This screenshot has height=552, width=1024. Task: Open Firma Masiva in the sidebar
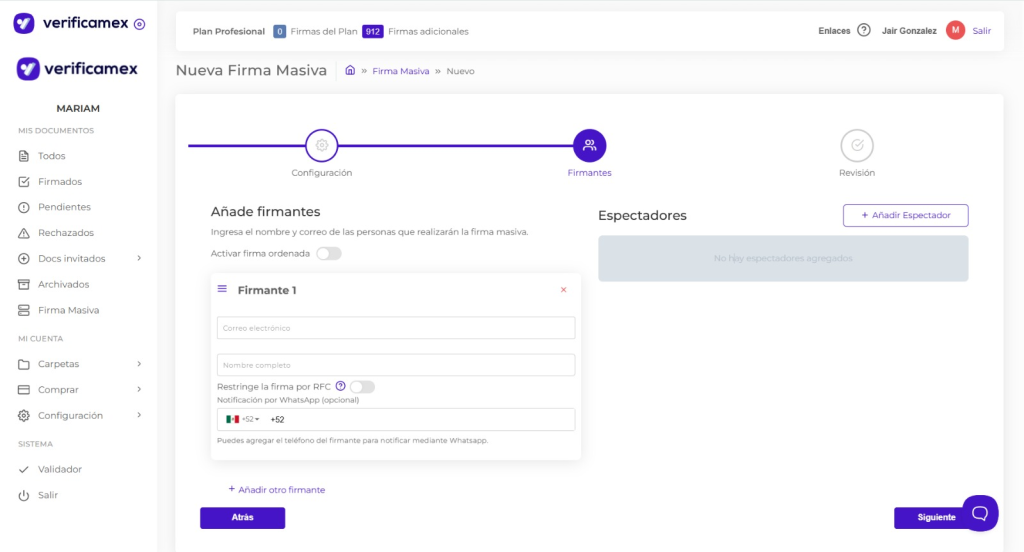coord(68,310)
